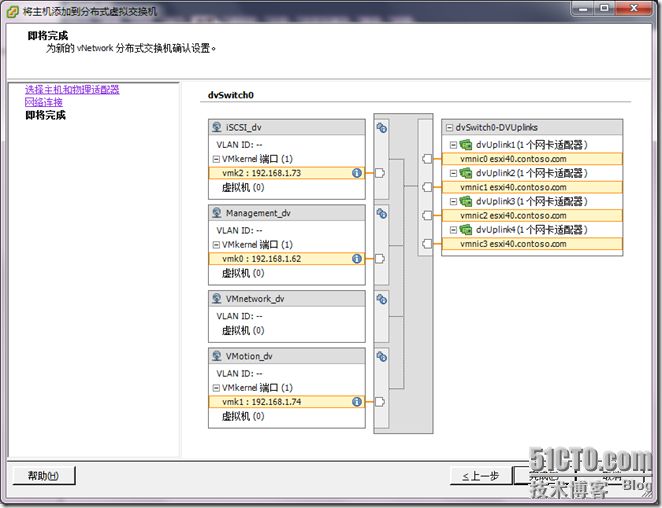The image size is (662, 508).
Task: Click 虚拟机 (0) under iSCSI_dv
Action: point(243,187)
